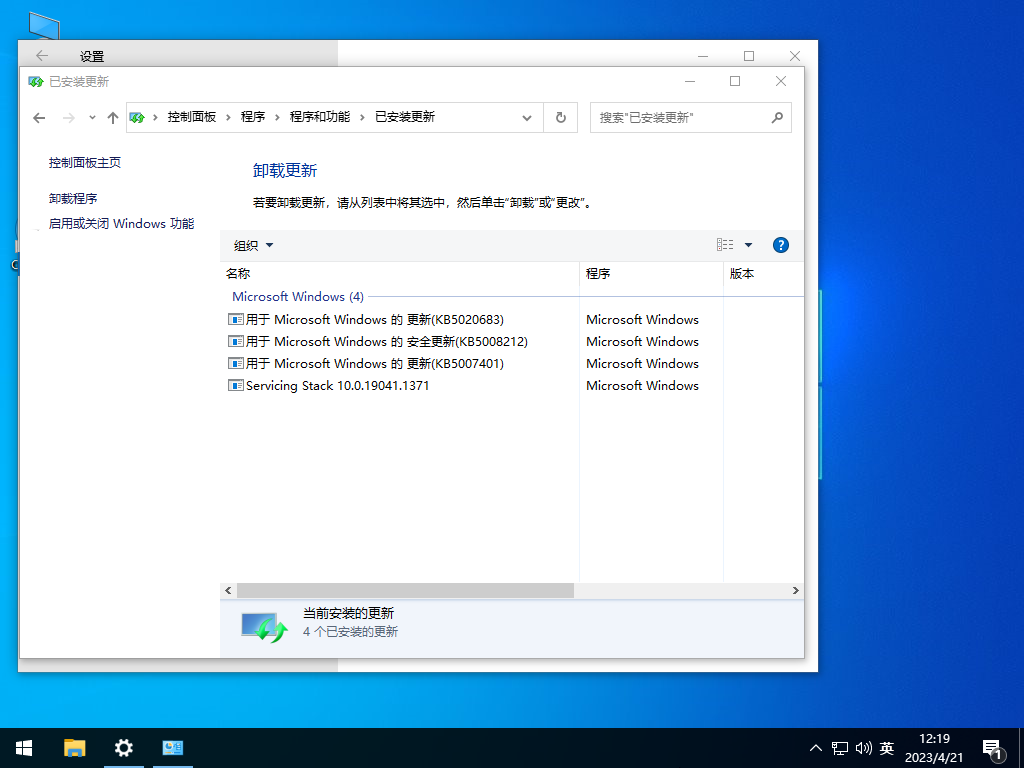Open Settings from the taskbar gear icon
The height and width of the screenshot is (768, 1024).
pos(123,747)
